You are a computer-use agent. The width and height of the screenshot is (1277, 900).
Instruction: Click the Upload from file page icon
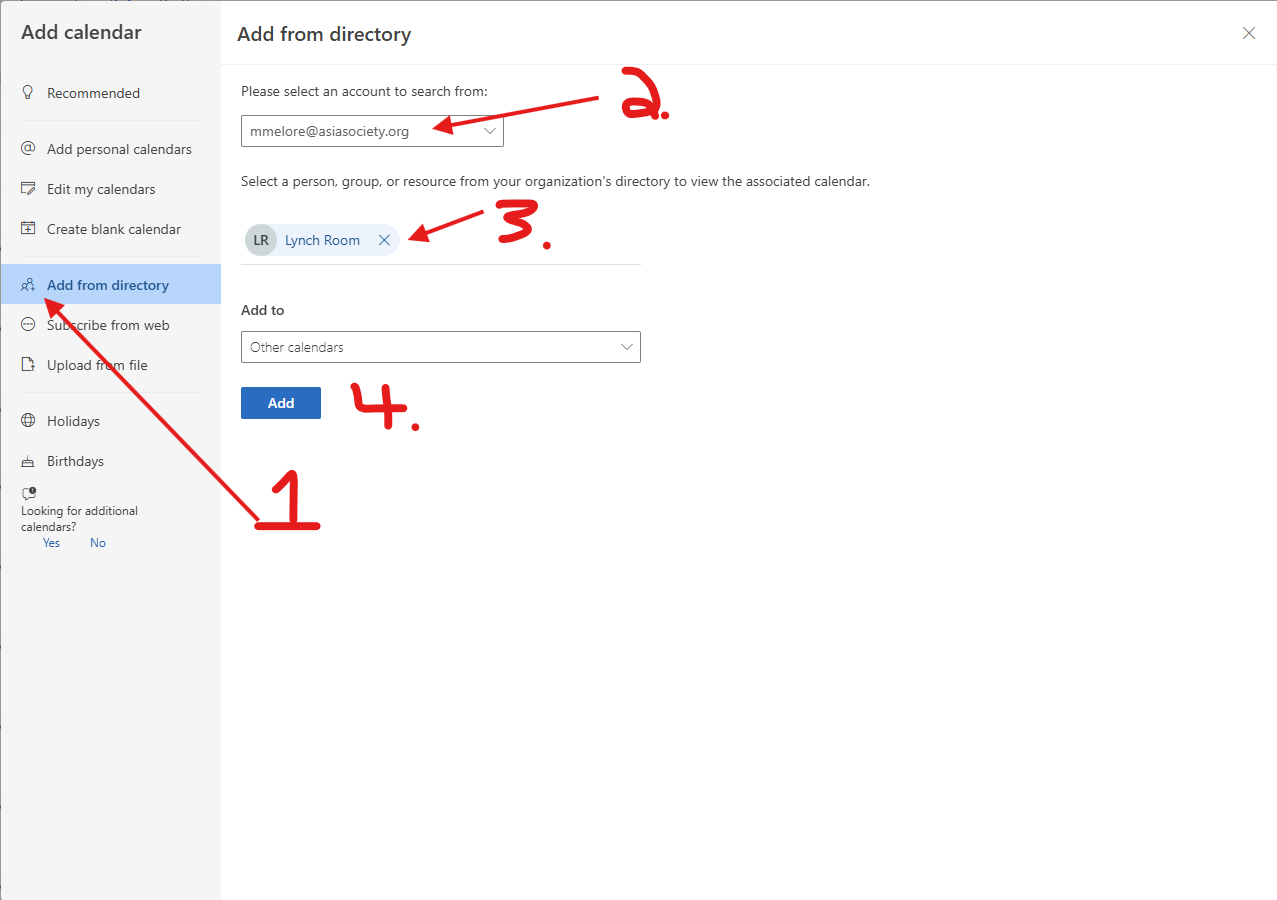pyautogui.click(x=28, y=365)
